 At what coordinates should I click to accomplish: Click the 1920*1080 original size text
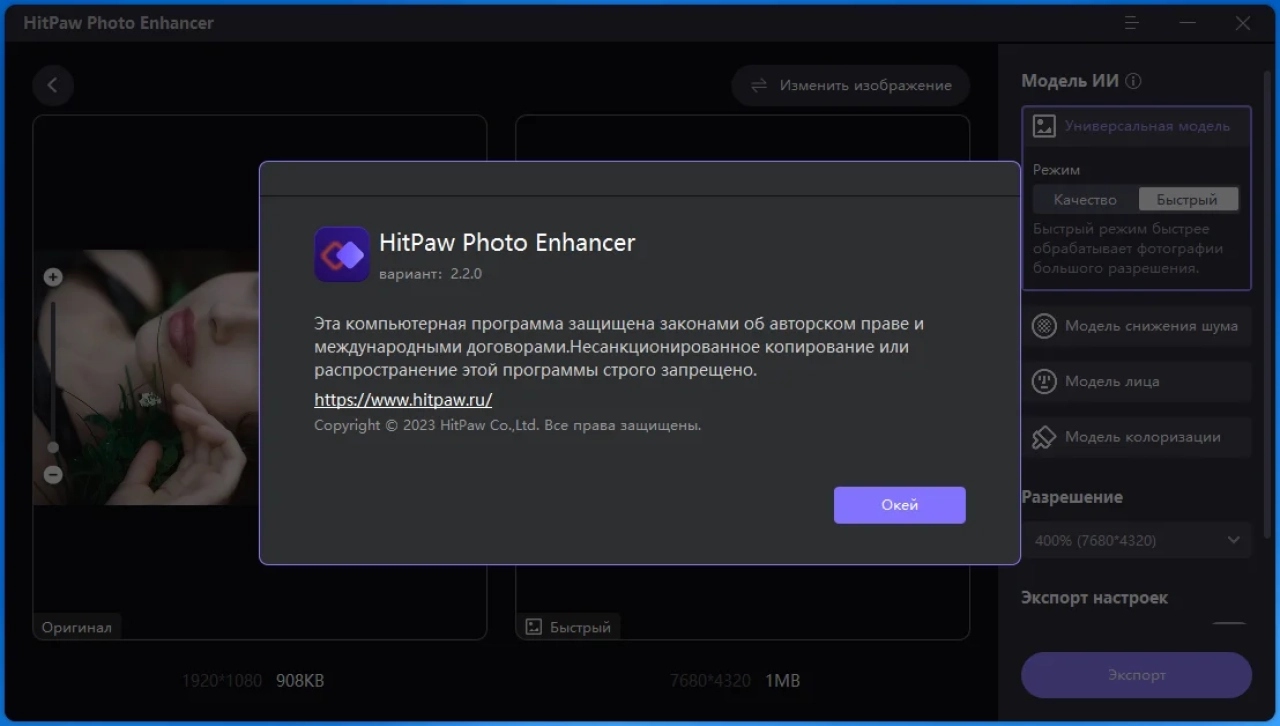(x=222, y=681)
